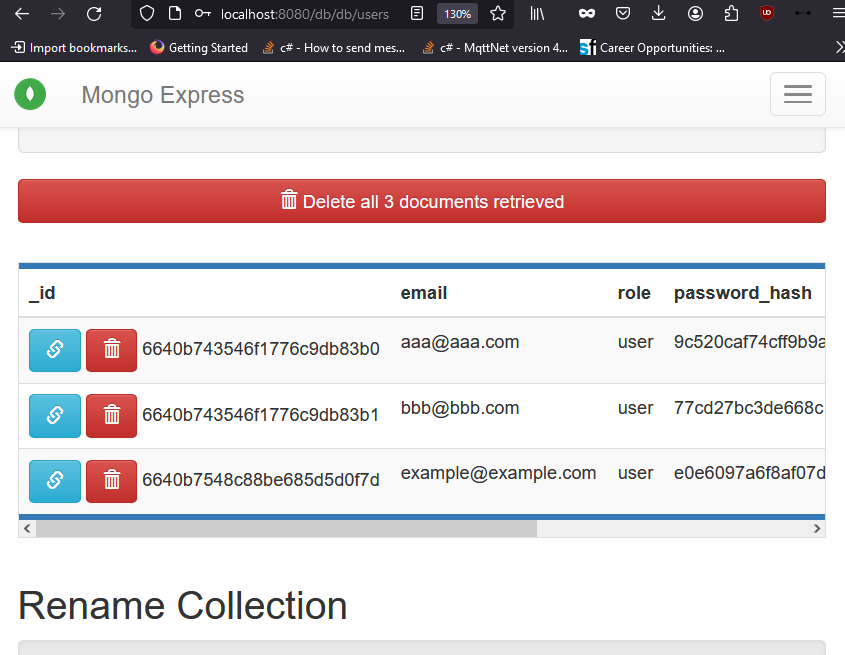Viewport: 845px width, 655px height.
Task: Open document link for bbb@bbb.com row
Action: pos(55,416)
